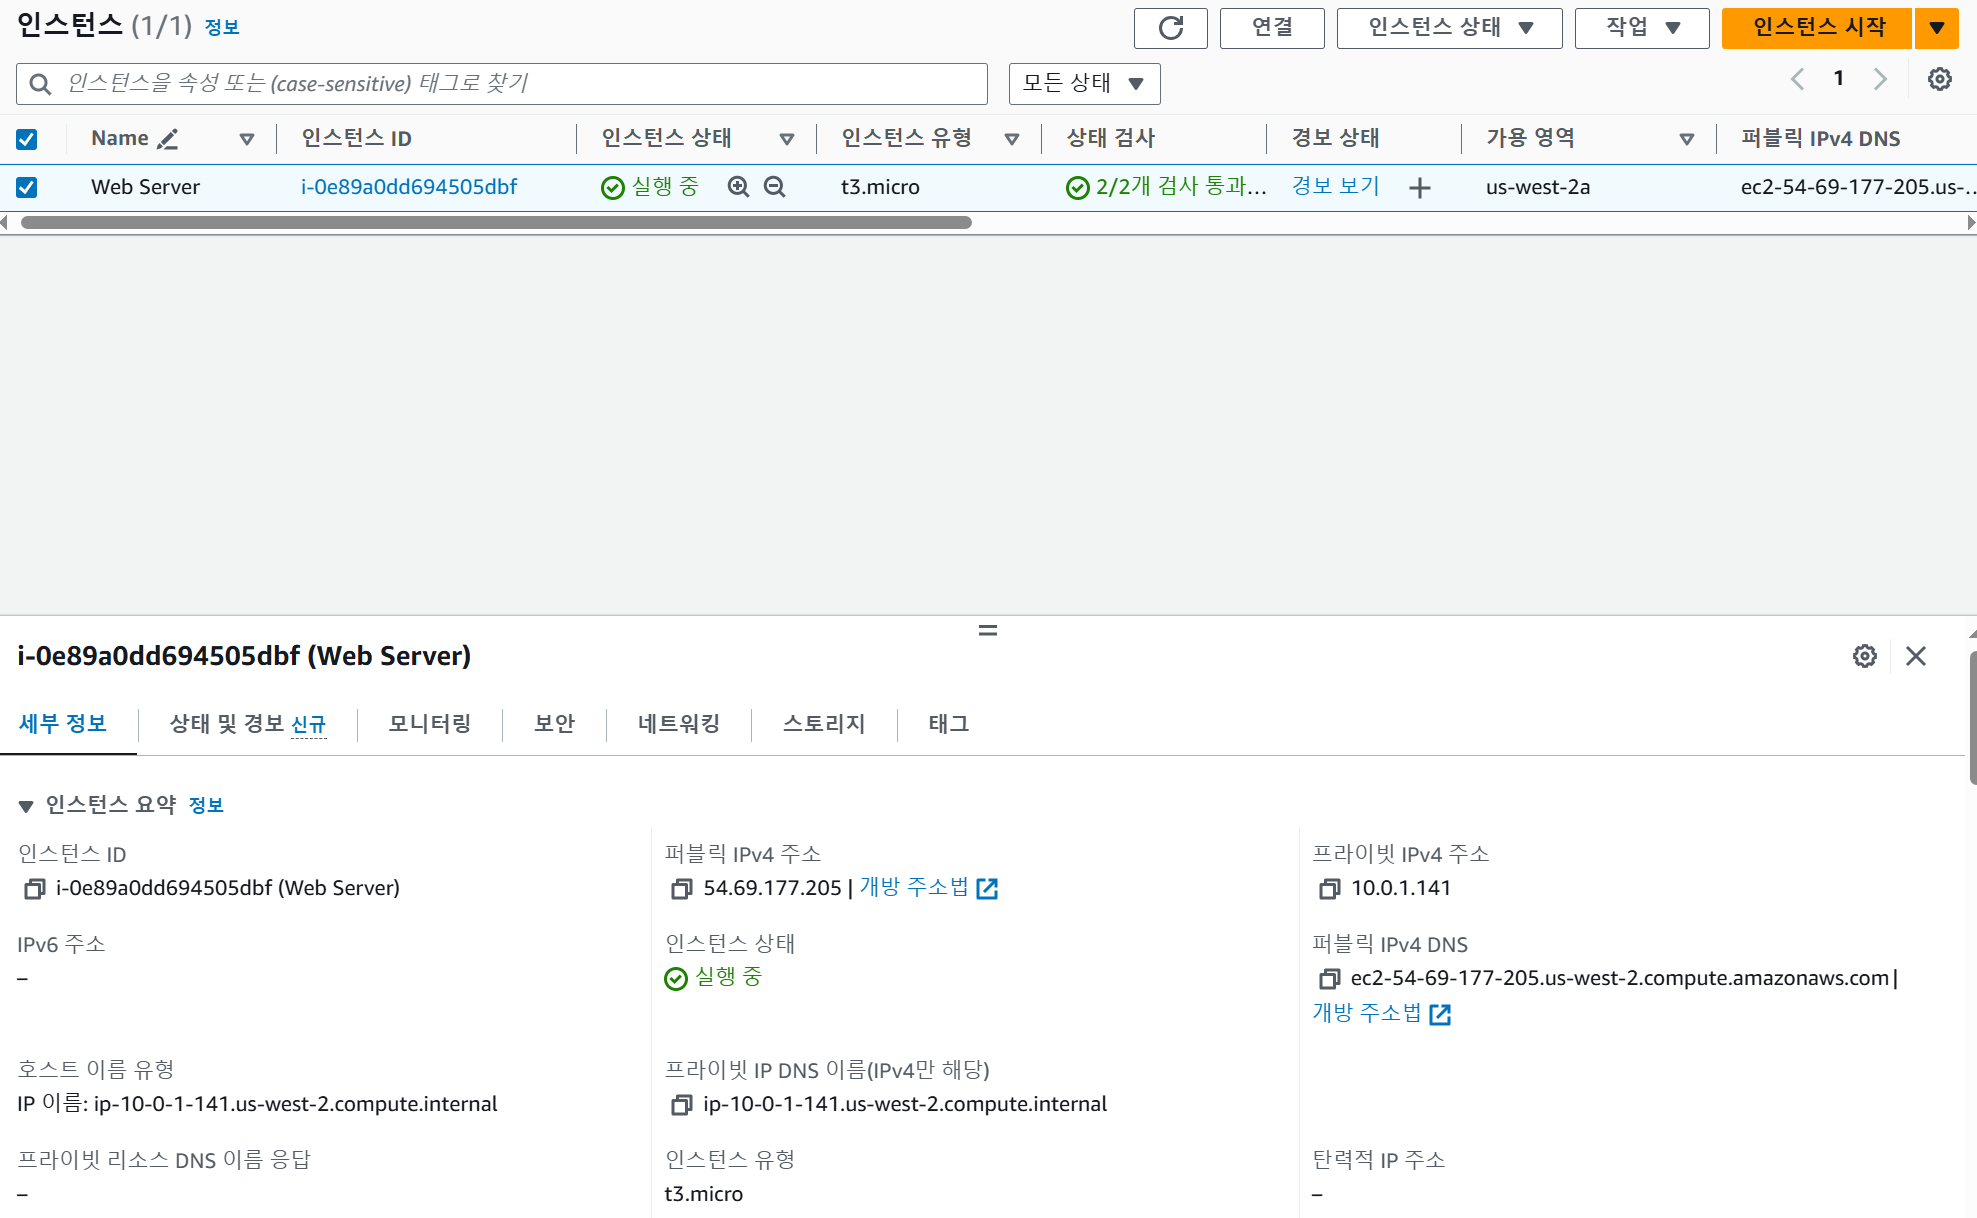Click the instance search input field
The image size is (1977, 1218).
(500, 84)
